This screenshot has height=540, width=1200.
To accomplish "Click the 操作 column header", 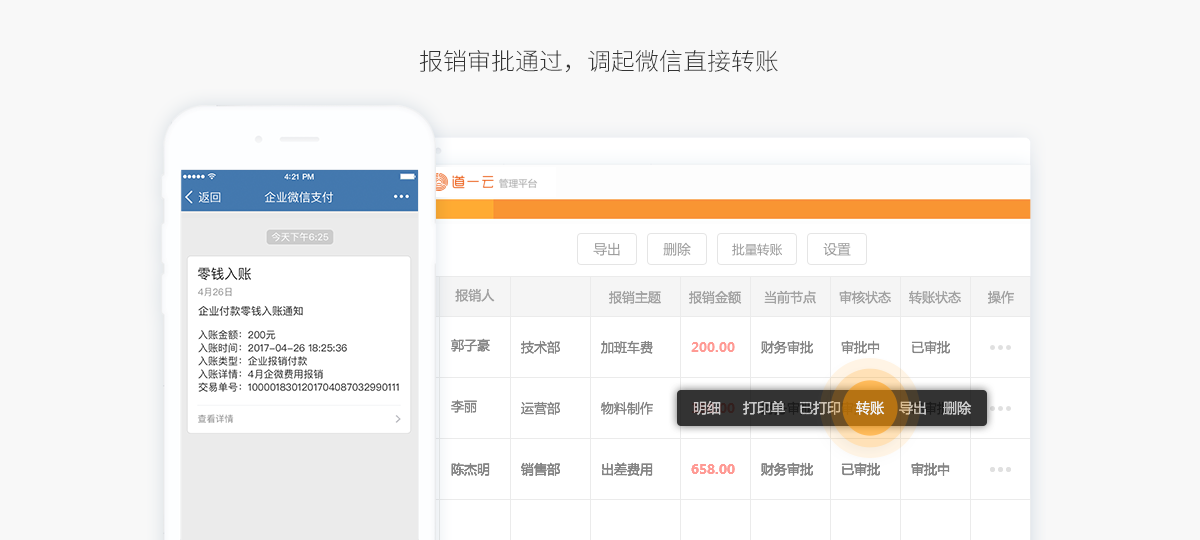I will coord(1001,297).
